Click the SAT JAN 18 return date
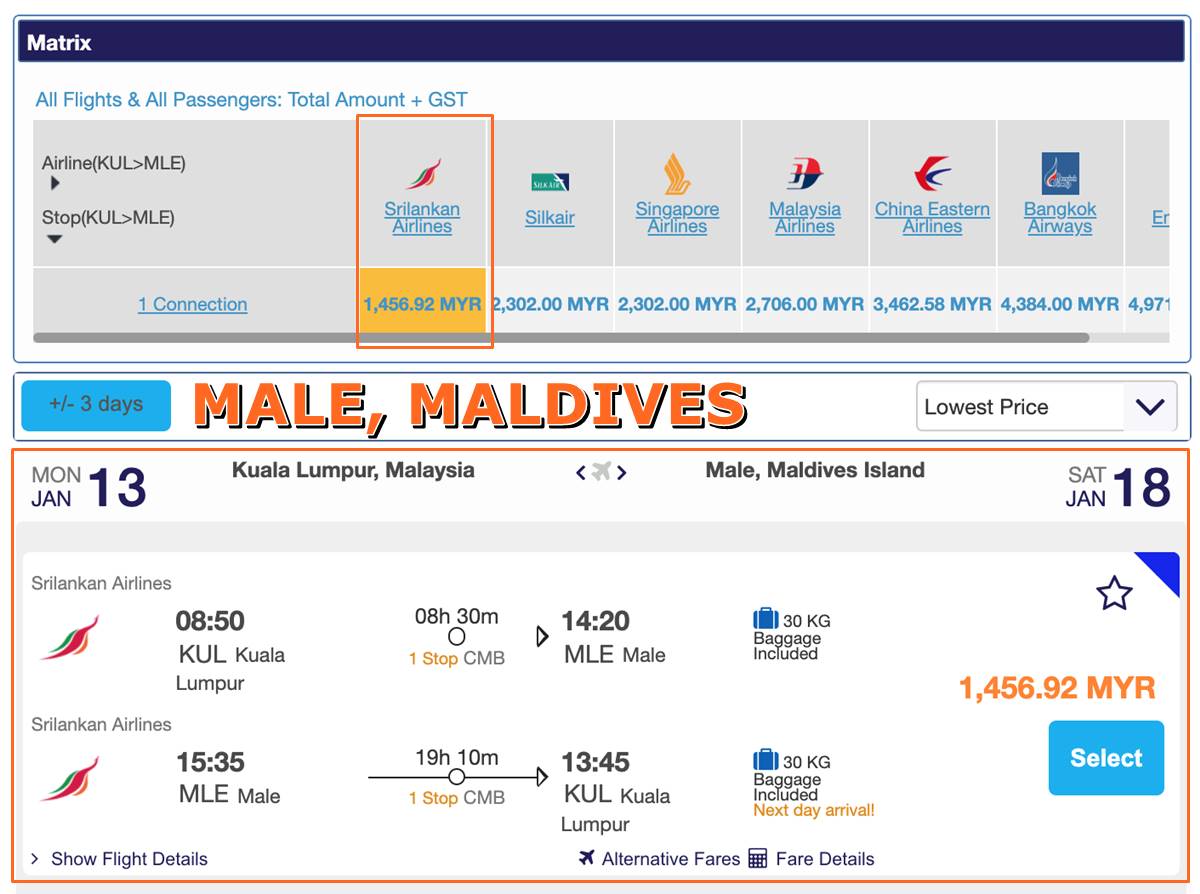This screenshot has height=894, width=1200. [x=1118, y=487]
